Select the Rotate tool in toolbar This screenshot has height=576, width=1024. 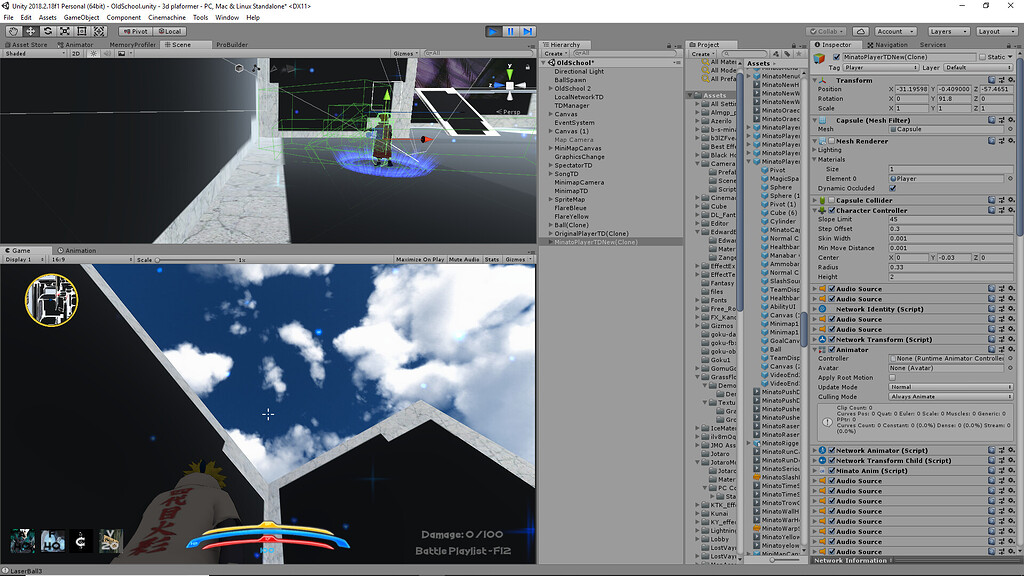47,31
